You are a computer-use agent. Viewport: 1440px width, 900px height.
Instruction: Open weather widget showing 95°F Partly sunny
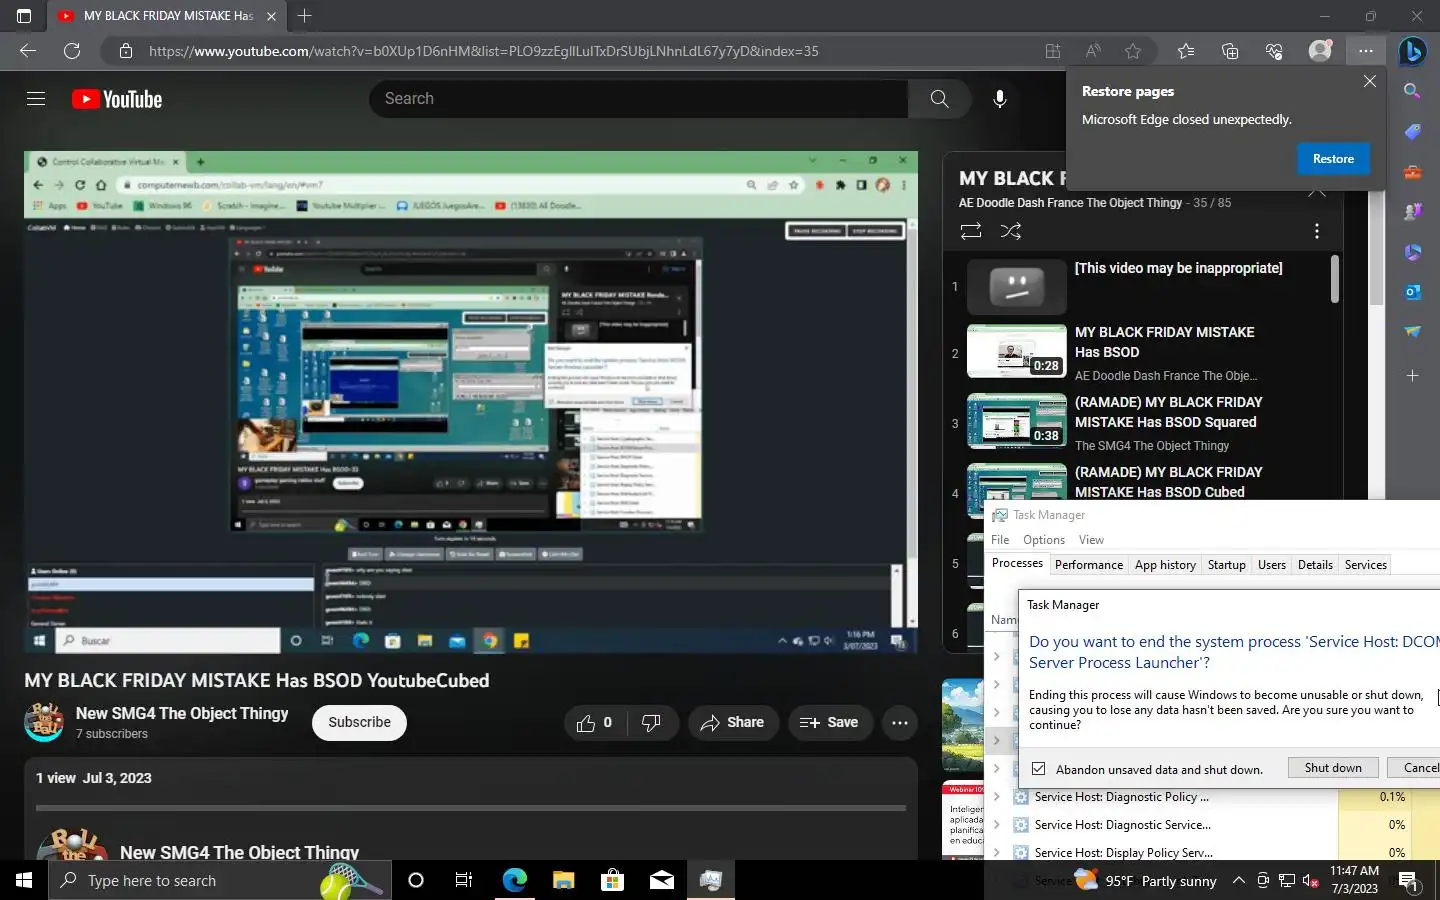tap(1145, 881)
